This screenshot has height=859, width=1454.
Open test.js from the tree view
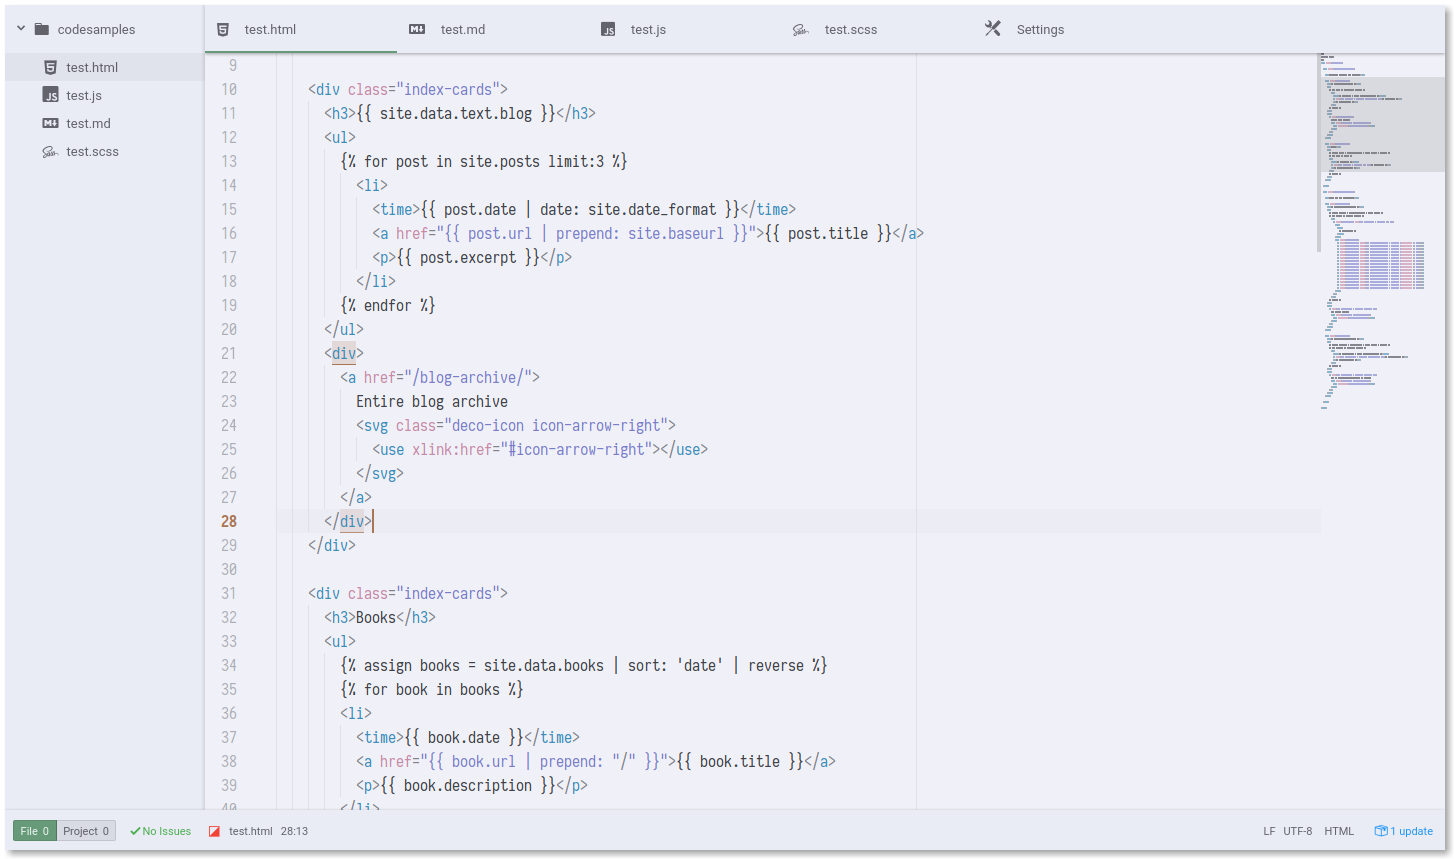[x=105, y=95]
